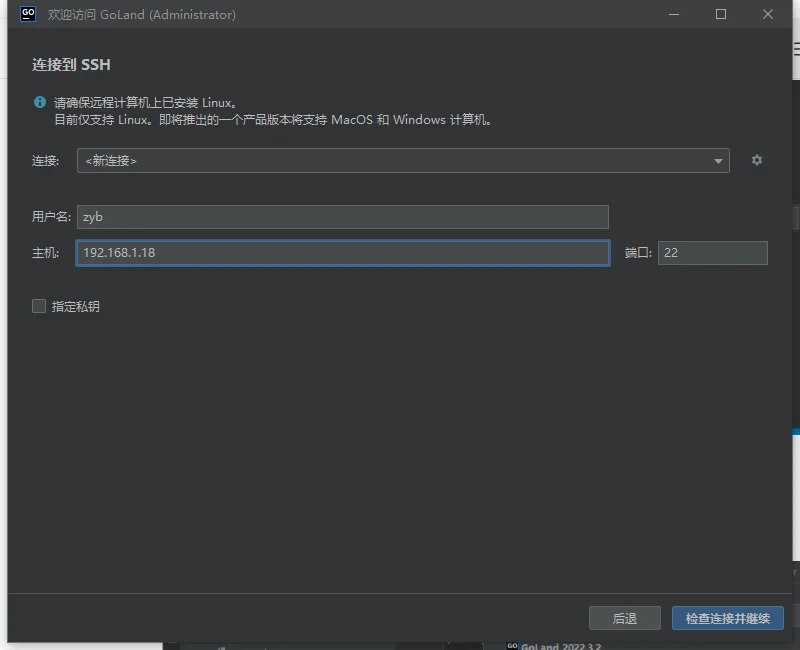800x650 pixels.
Task: Click the 请确保远程计算机上已安装 Linux notice text
Action: tap(146, 103)
